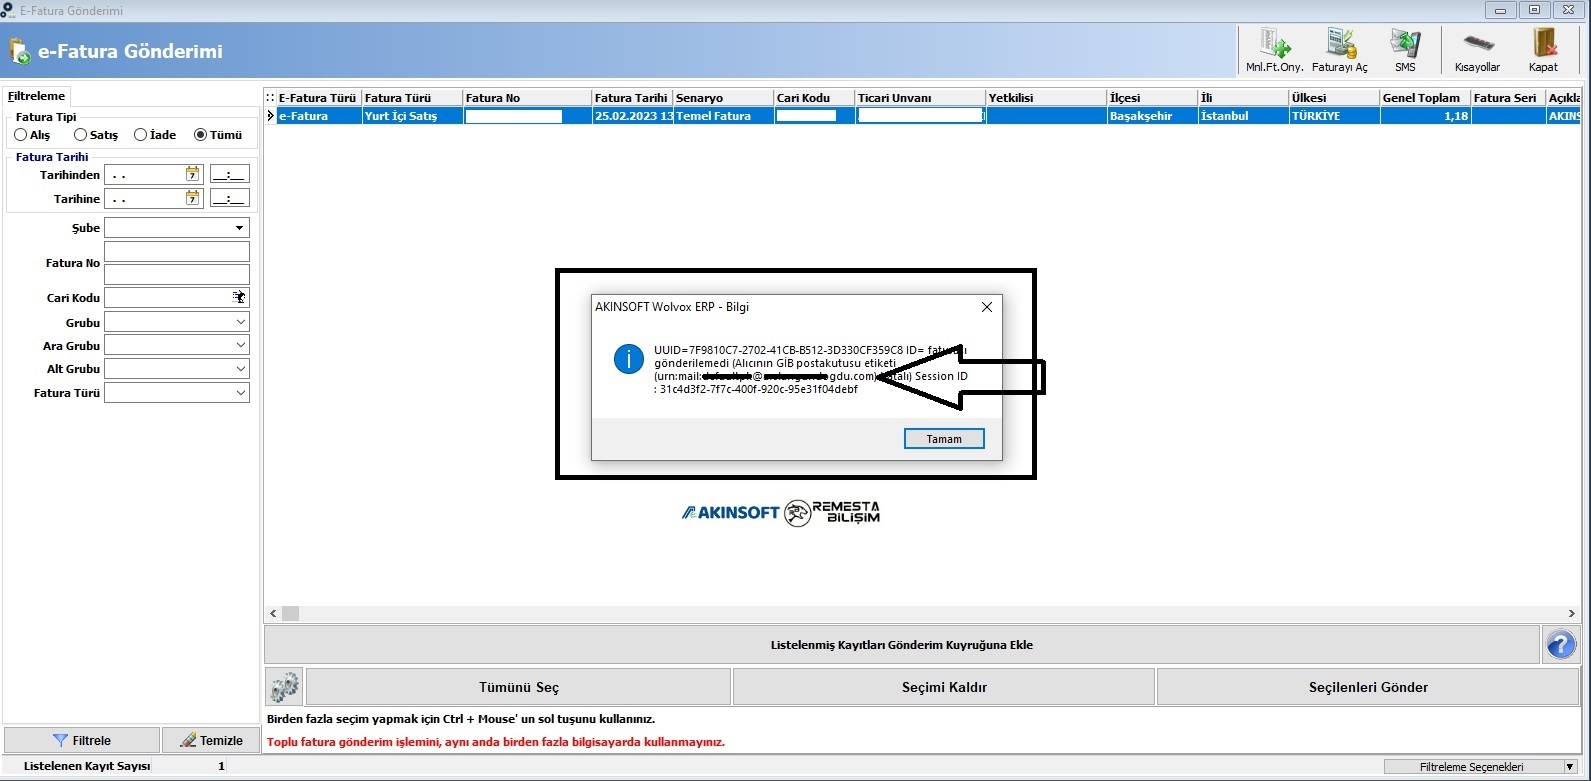Sort by Fatura No column header
The height and width of the screenshot is (781, 1591).
(x=527, y=97)
